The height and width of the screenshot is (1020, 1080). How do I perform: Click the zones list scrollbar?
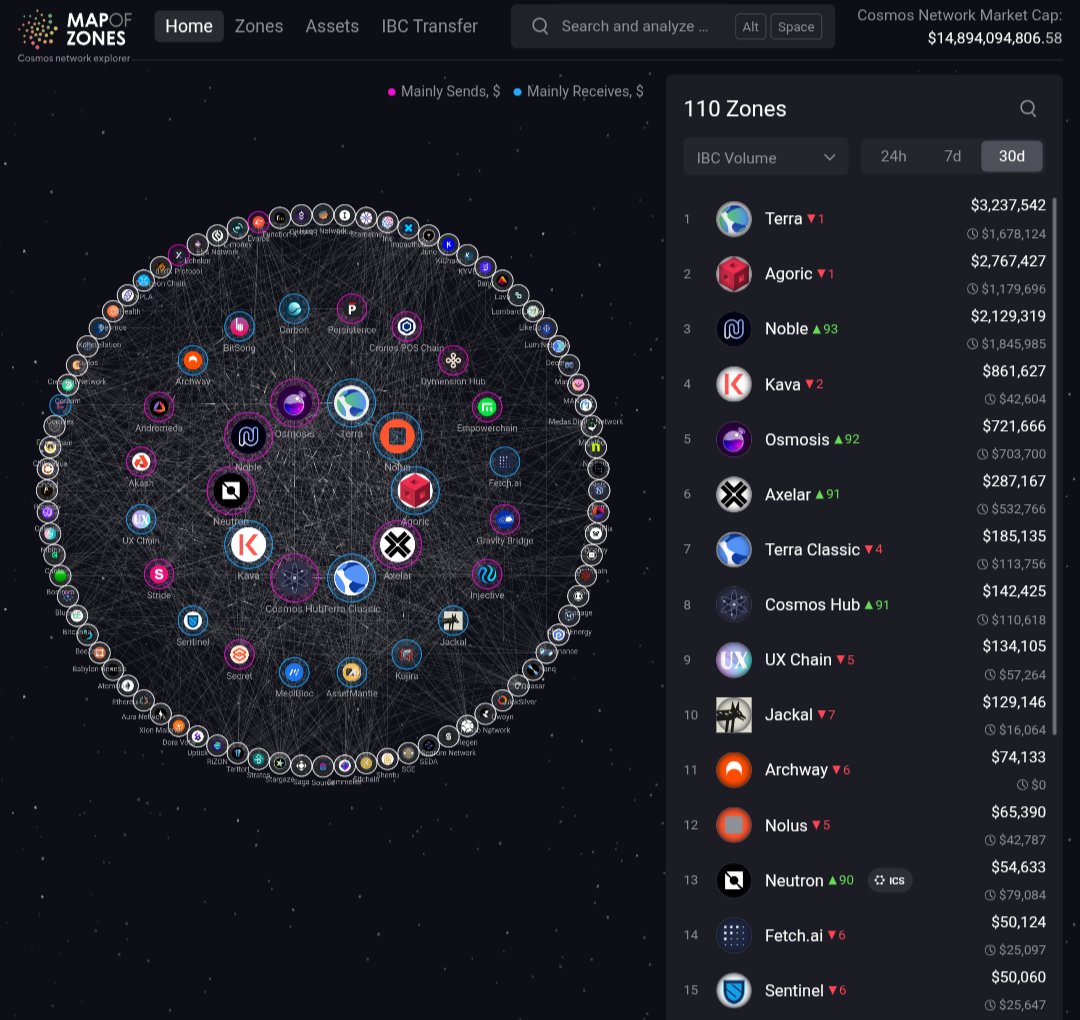click(1054, 466)
